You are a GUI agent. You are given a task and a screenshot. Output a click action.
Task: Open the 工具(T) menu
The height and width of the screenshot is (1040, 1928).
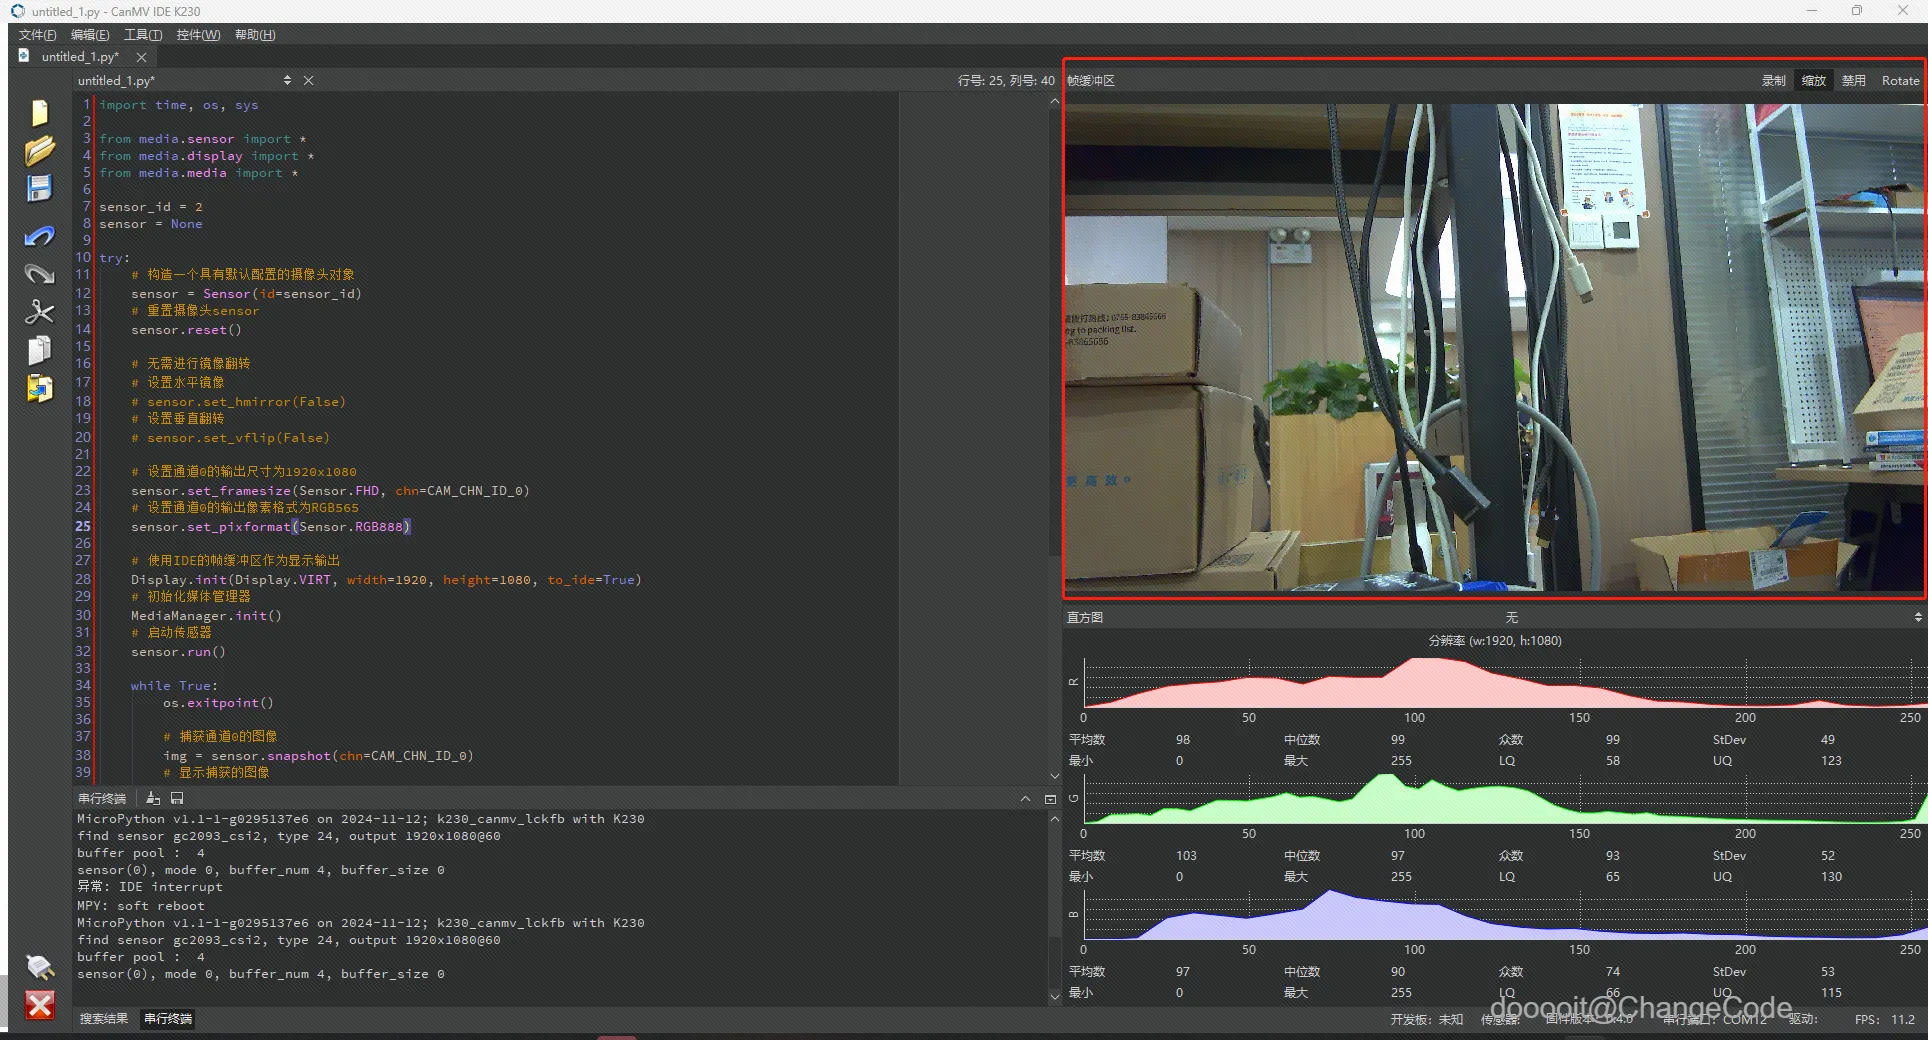pos(142,35)
